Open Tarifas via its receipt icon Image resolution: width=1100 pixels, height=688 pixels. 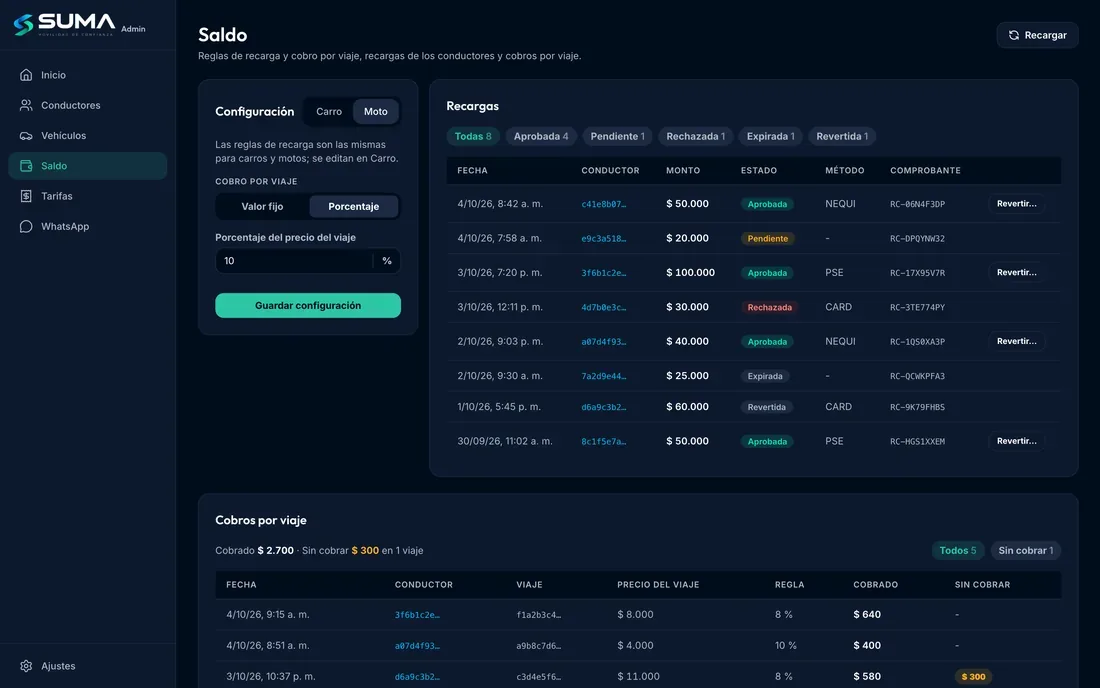coord(26,196)
